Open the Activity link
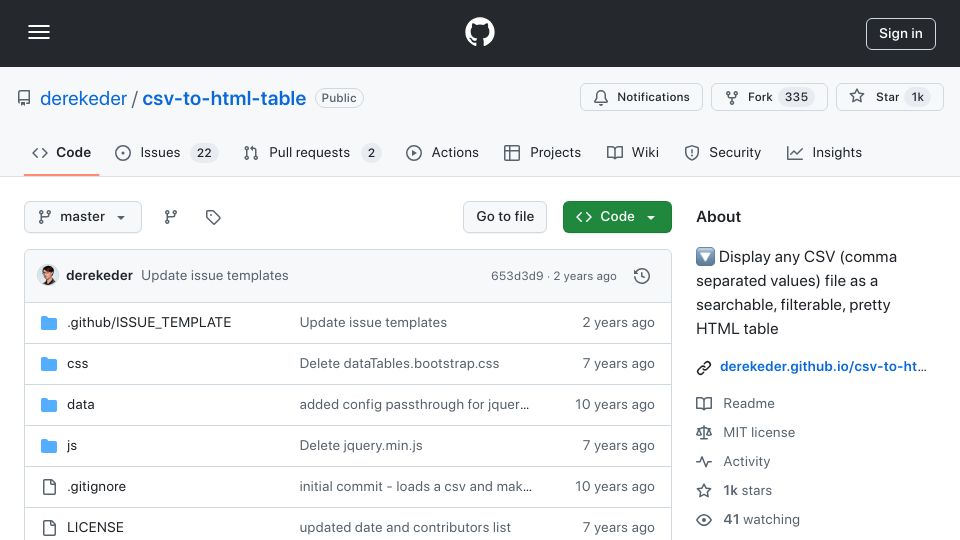The height and width of the screenshot is (540, 960). 746,462
